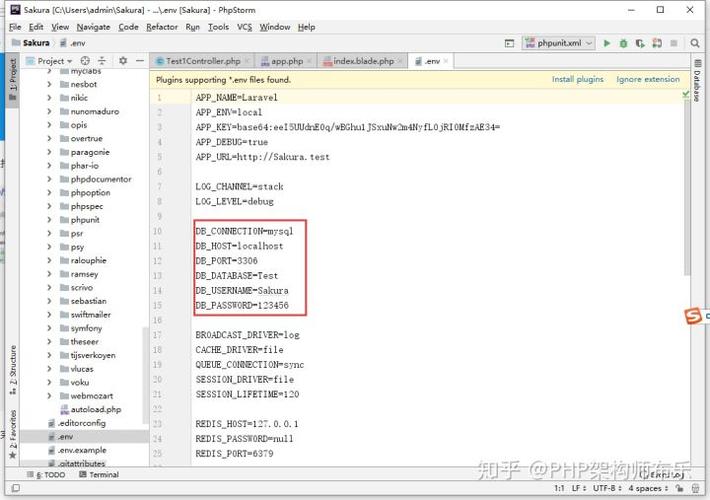Screen dimensions: 710x500
Task: Click the Sogou input method S icon
Action: 693,315
